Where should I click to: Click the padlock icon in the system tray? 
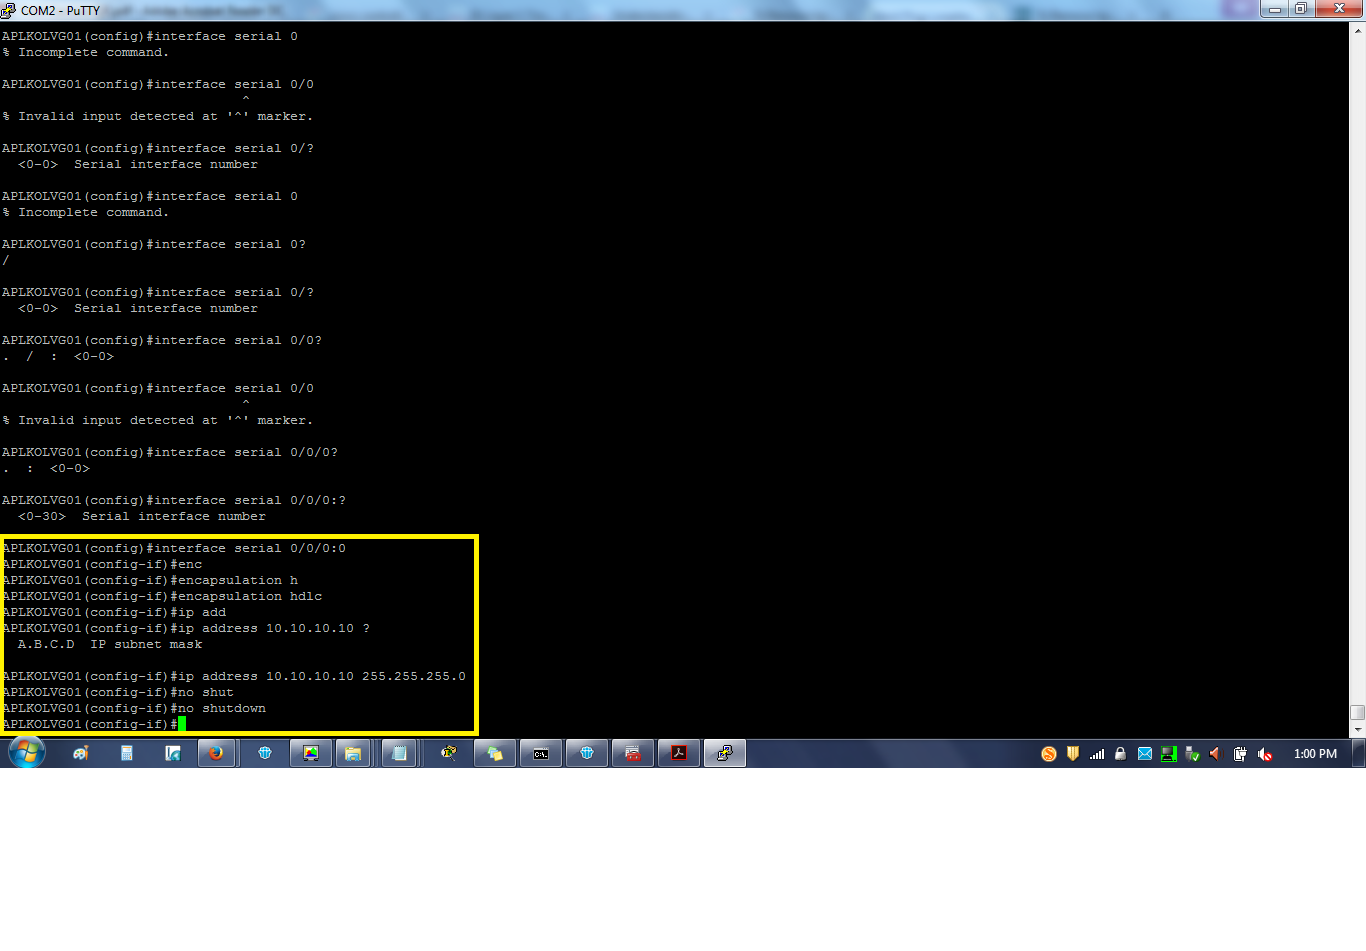click(1121, 753)
